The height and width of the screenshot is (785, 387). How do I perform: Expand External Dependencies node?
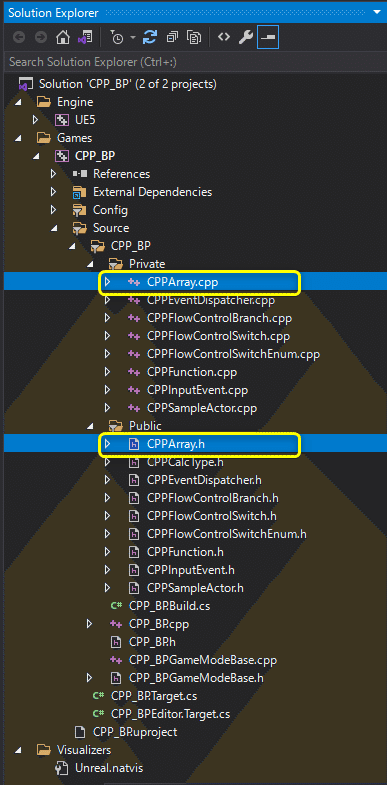54,192
